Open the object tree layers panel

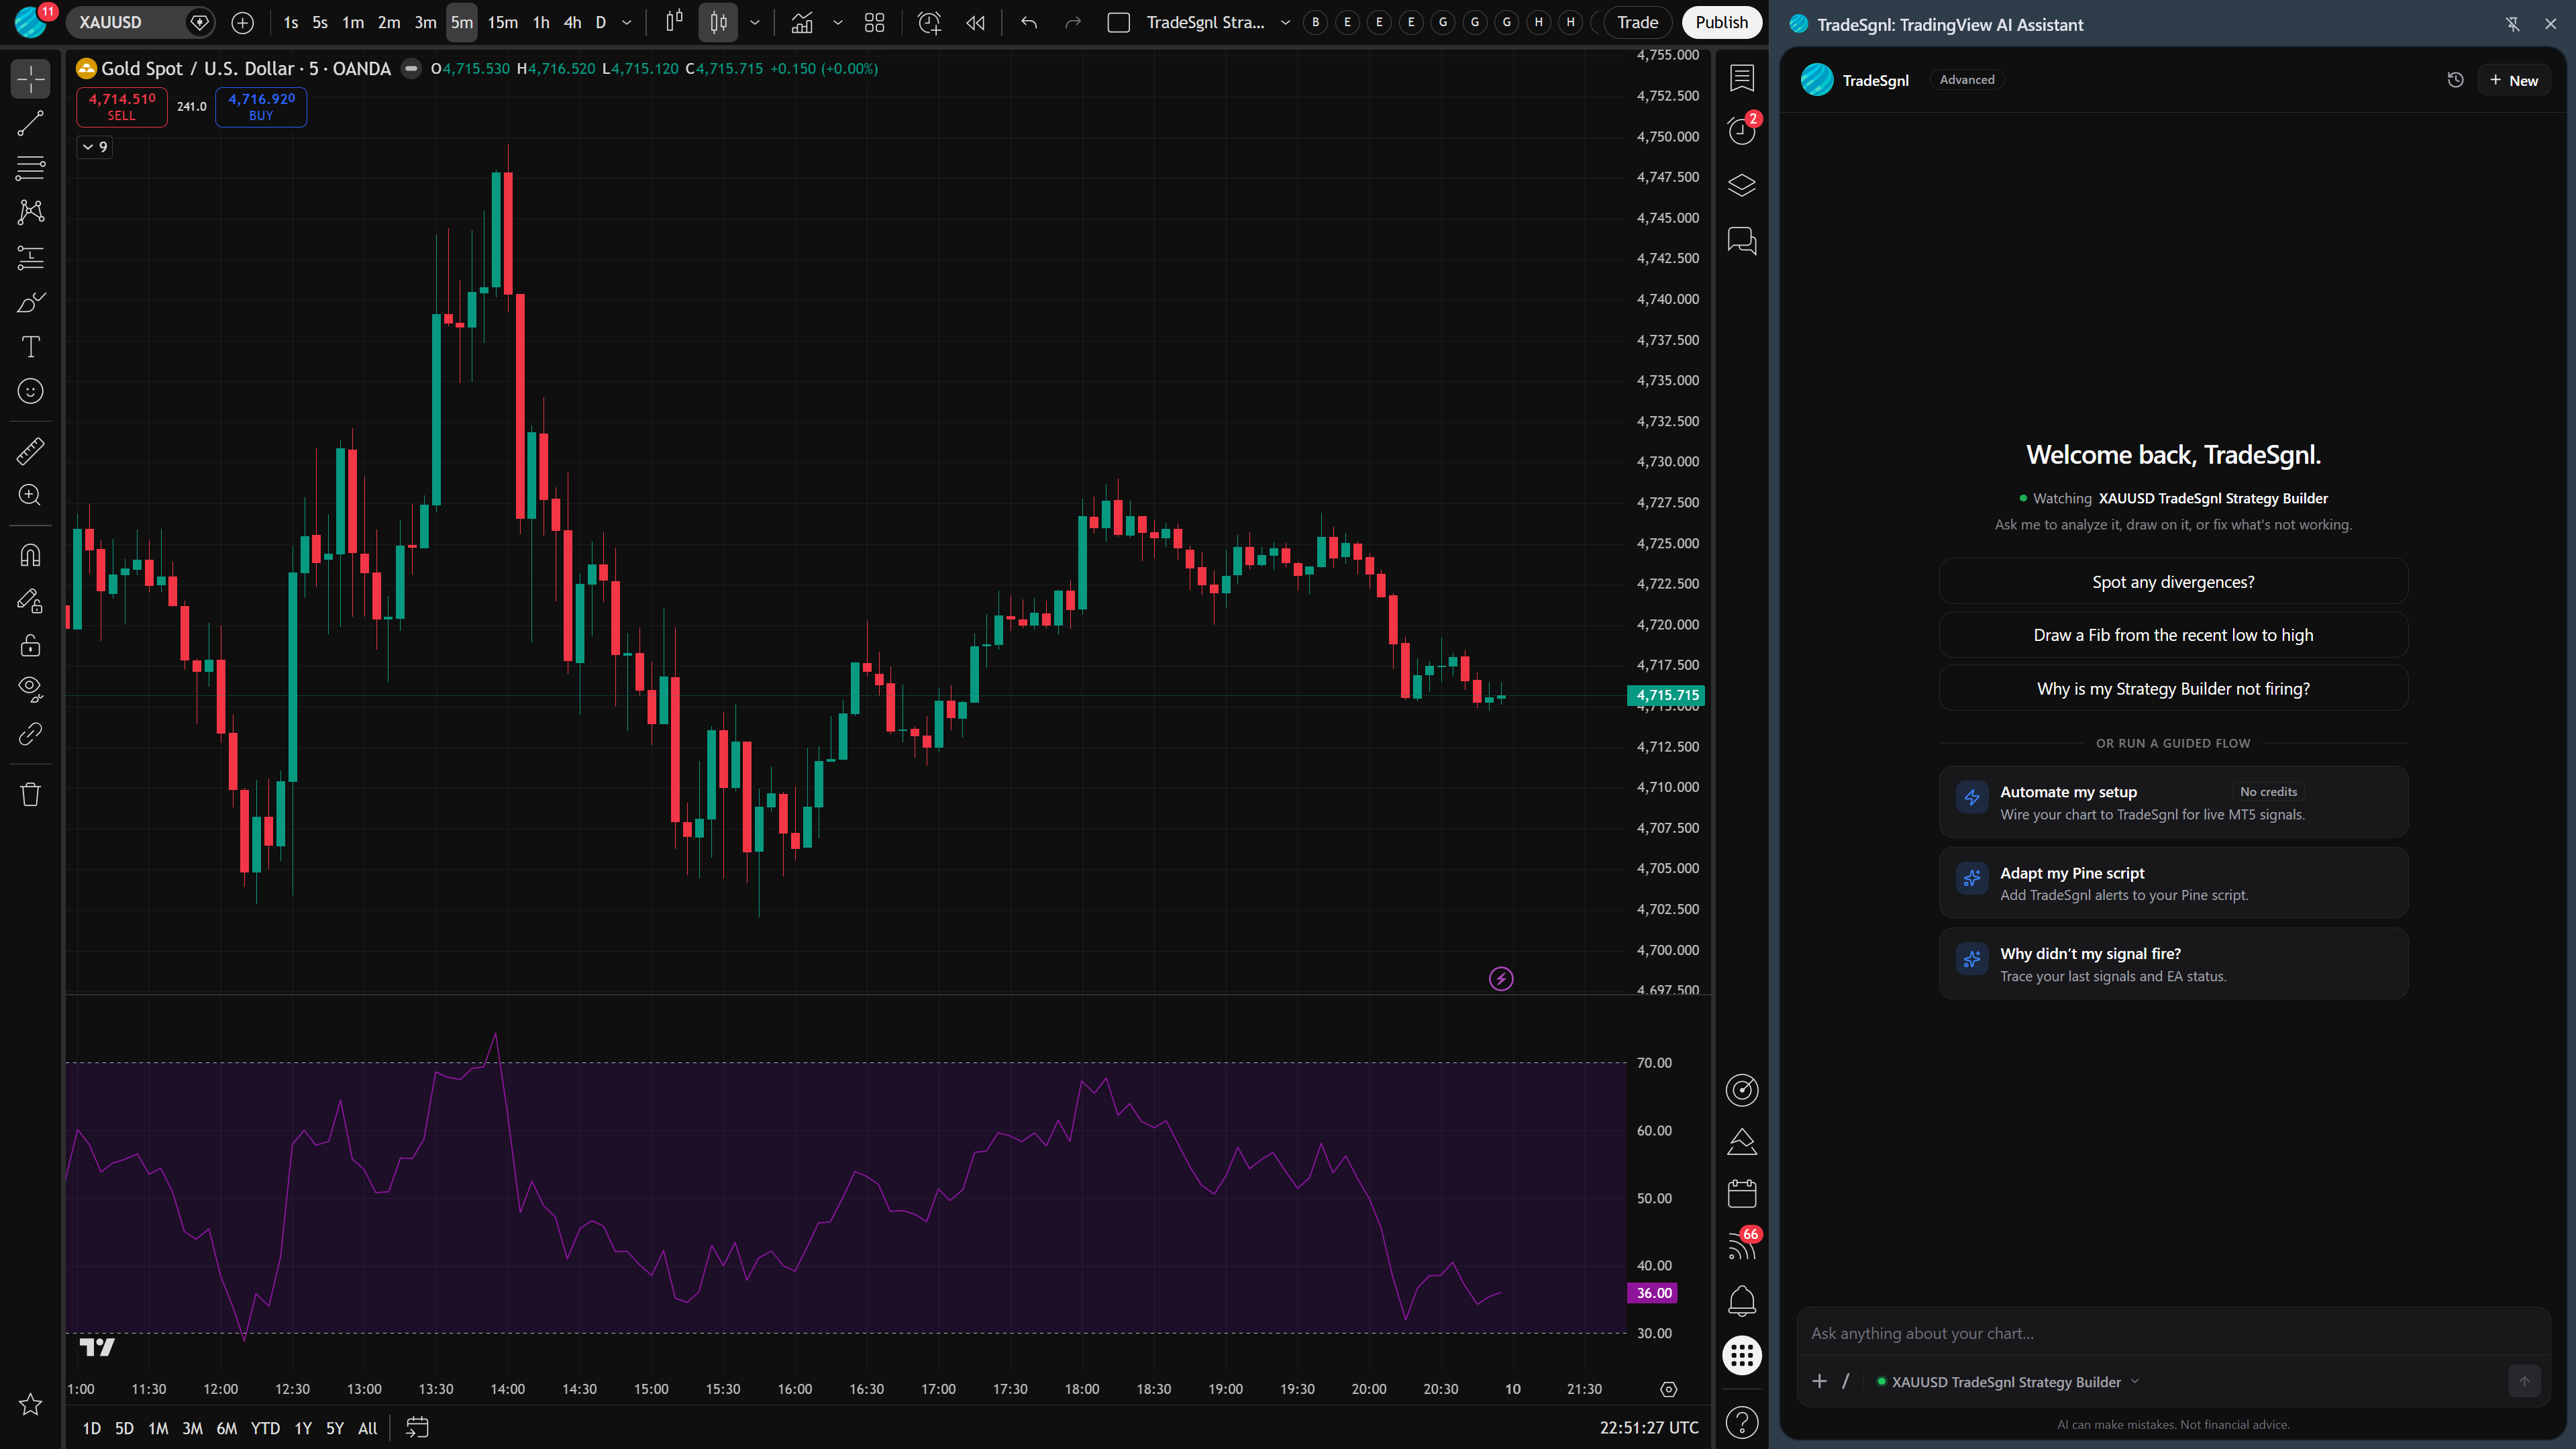pyautogui.click(x=1742, y=185)
